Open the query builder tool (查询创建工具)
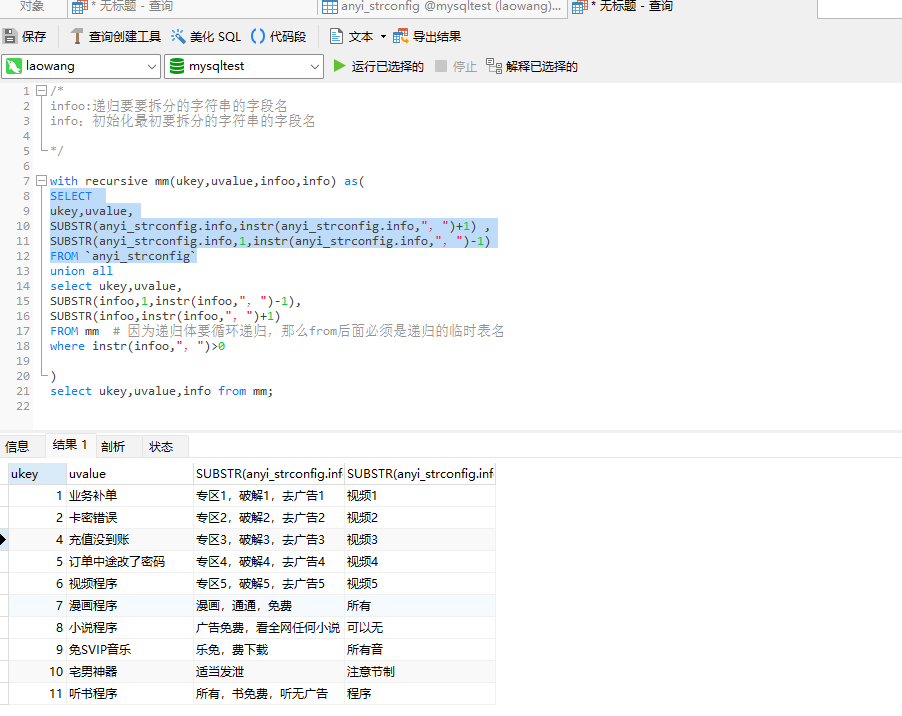 (x=116, y=37)
